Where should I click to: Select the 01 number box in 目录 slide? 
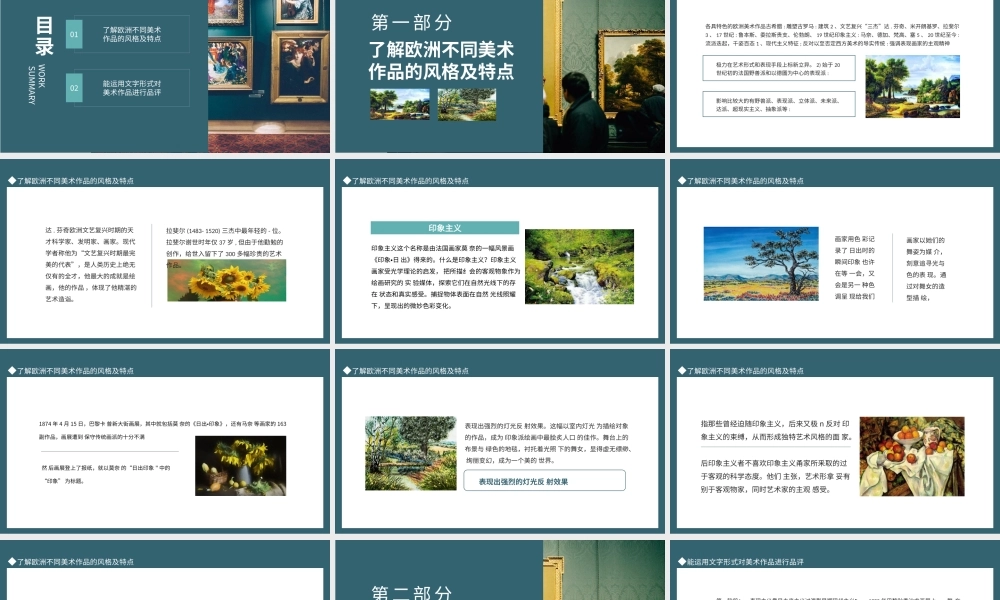click(74, 34)
